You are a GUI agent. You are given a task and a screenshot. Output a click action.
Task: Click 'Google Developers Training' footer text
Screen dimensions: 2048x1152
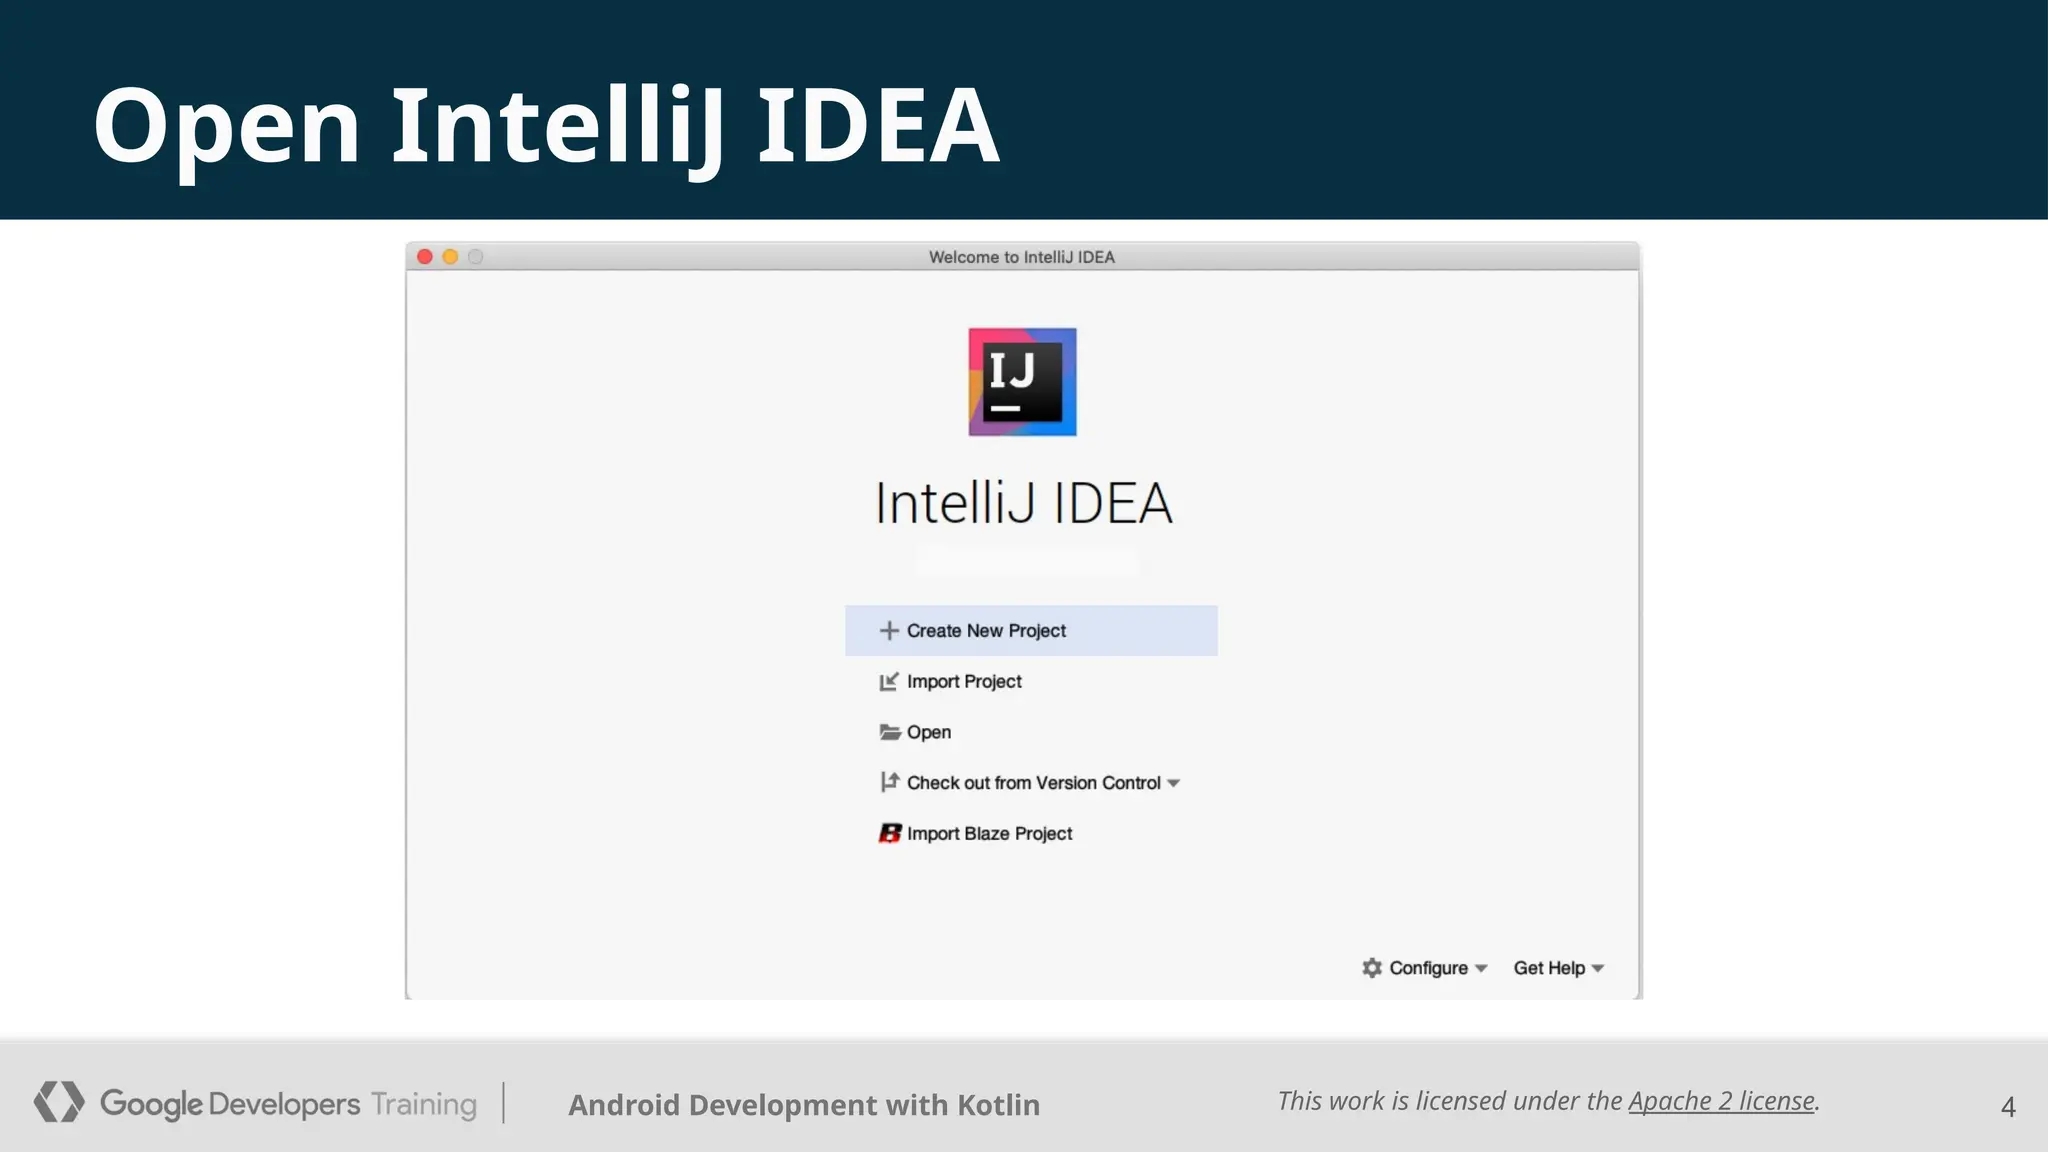tap(288, 1104)
